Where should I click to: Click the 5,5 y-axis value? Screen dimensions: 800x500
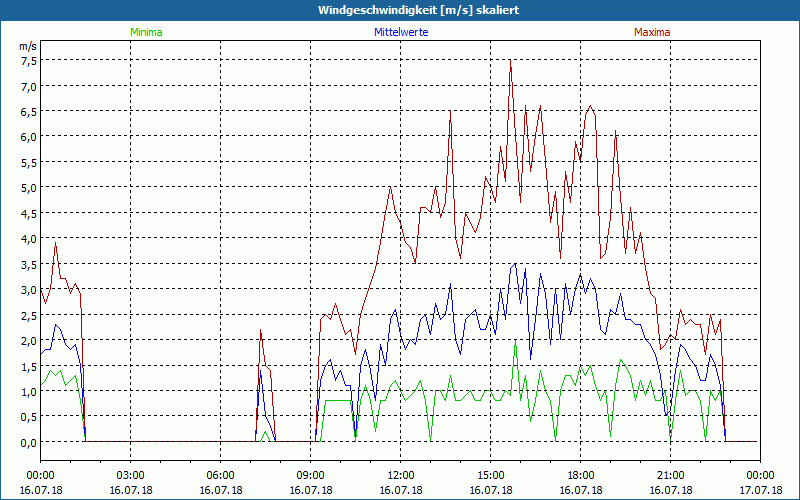(x=29, y=162)
